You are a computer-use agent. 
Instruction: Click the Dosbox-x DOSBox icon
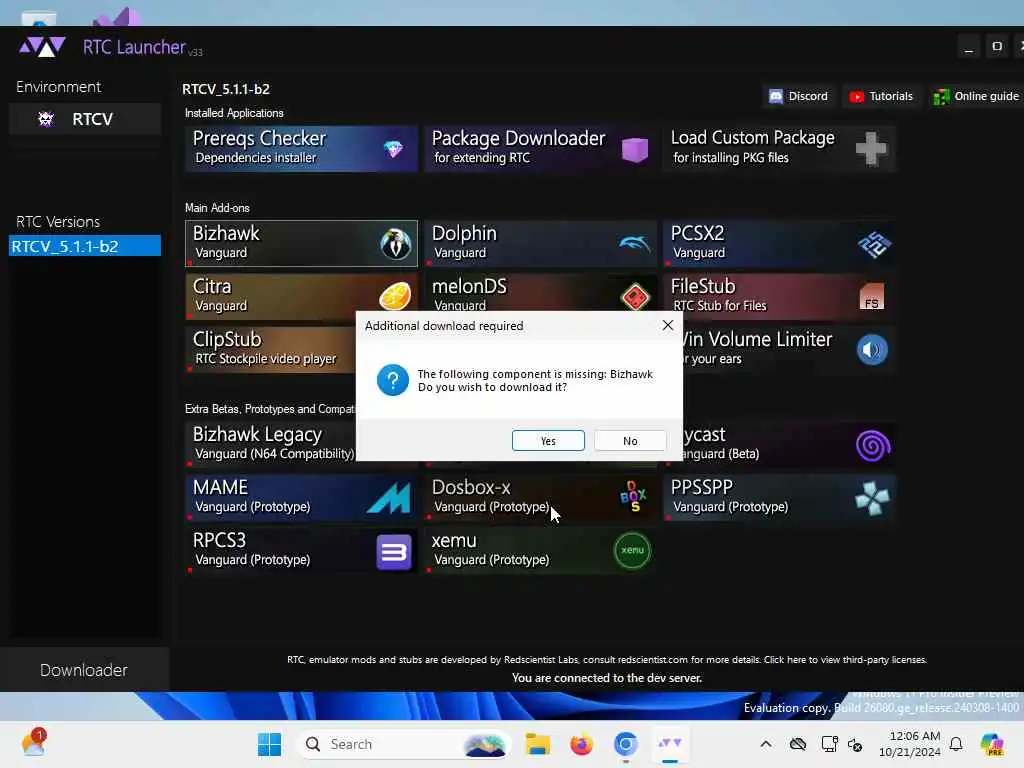[633, 496]
